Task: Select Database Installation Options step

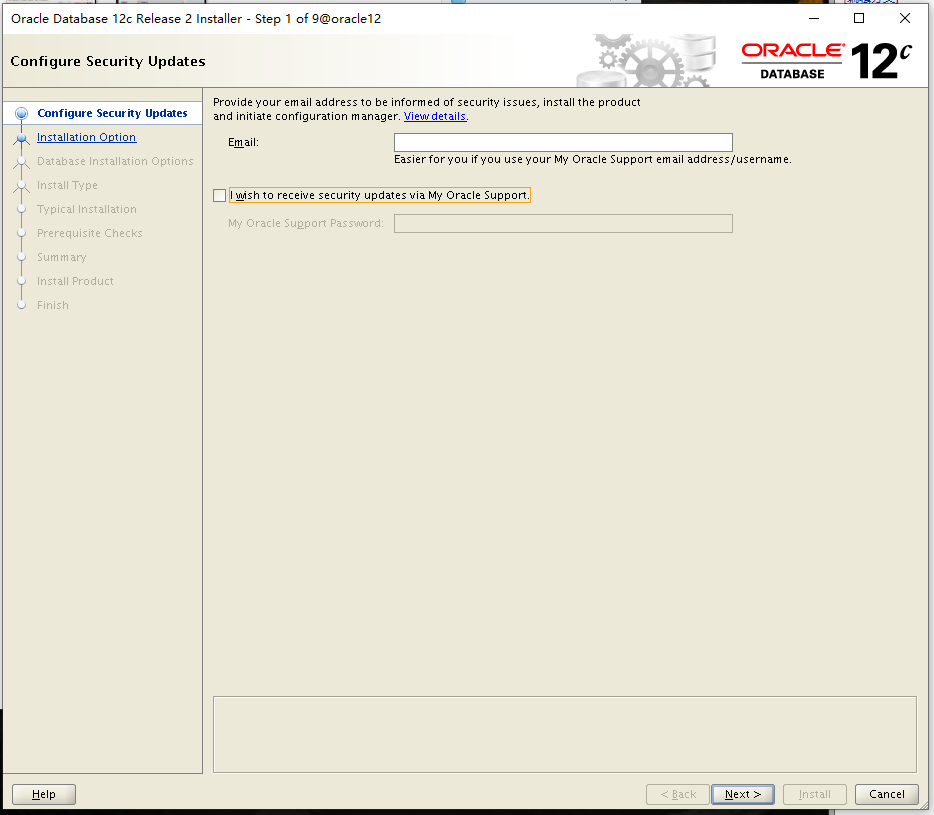Action: (x=115, y=161)
